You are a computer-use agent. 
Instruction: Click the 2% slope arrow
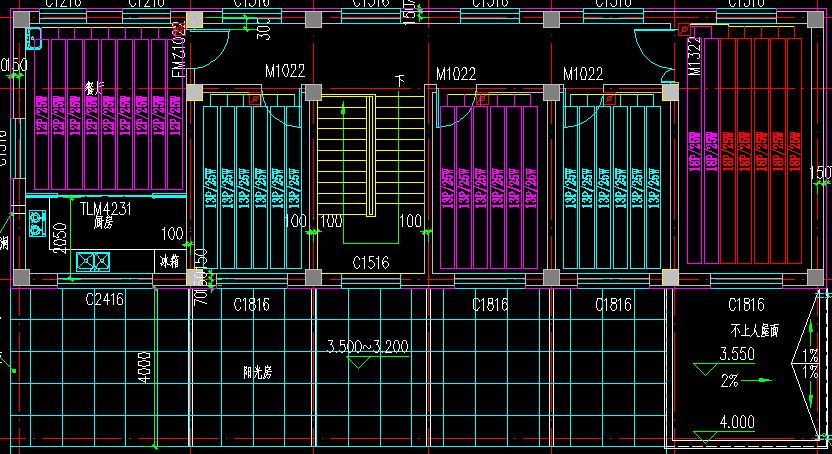click(x=765, y=380)
